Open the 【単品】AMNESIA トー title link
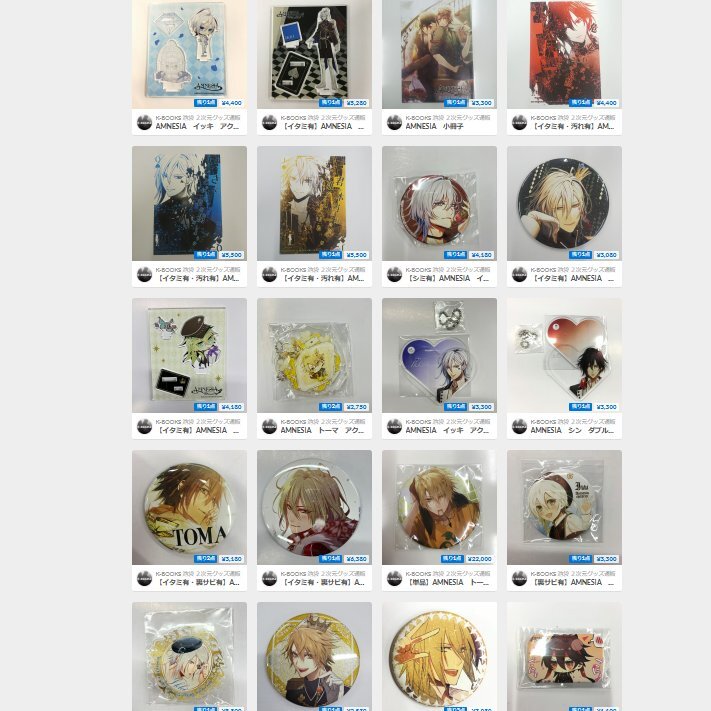This screenshot has height=711, width=711. [447, 582]
